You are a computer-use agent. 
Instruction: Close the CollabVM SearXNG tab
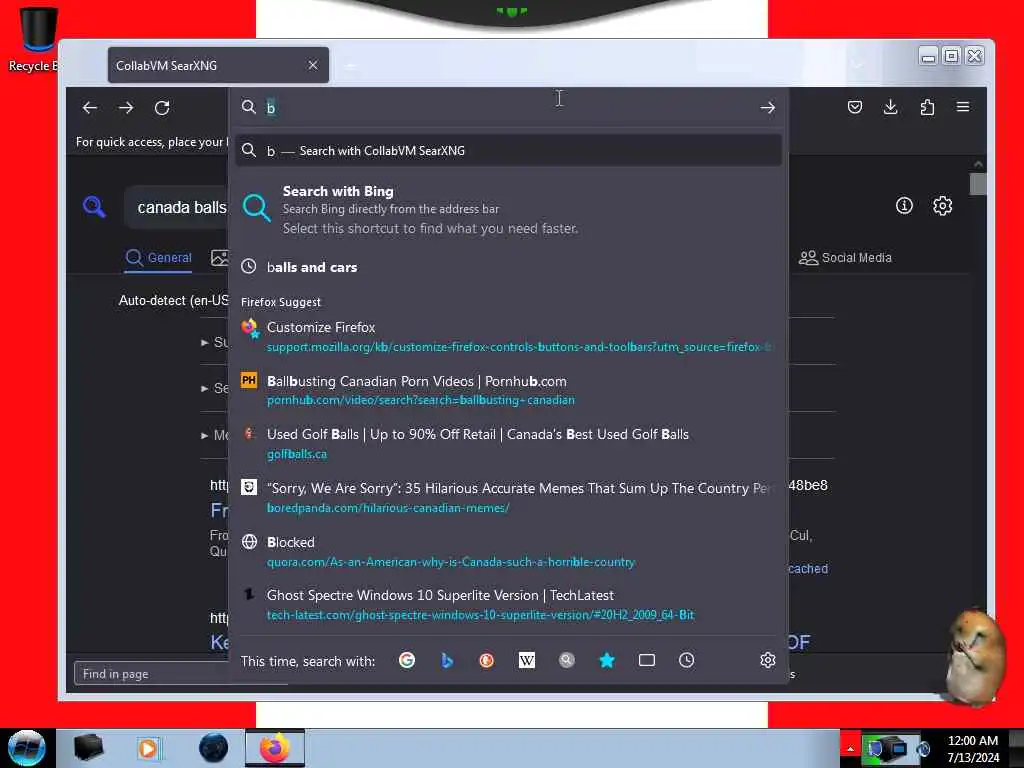tap(313, 65)
